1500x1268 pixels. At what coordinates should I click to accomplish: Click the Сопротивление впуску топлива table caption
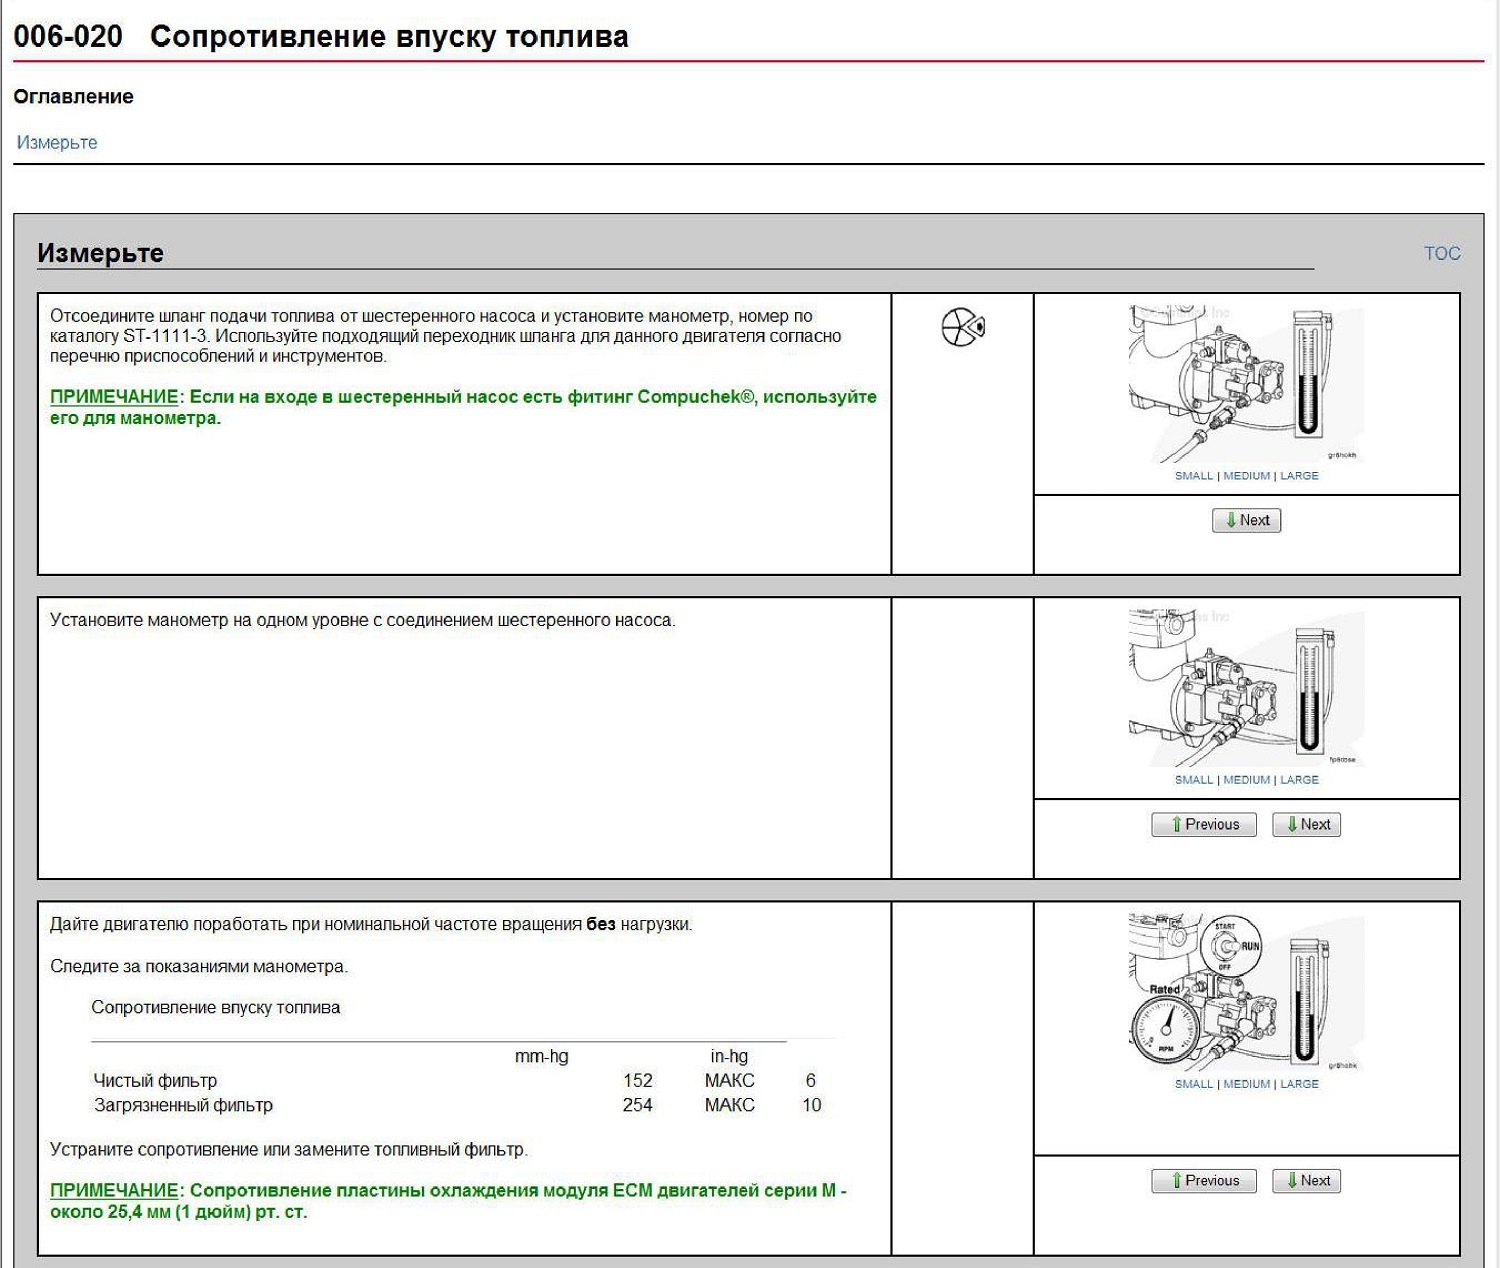[216, 1007]
